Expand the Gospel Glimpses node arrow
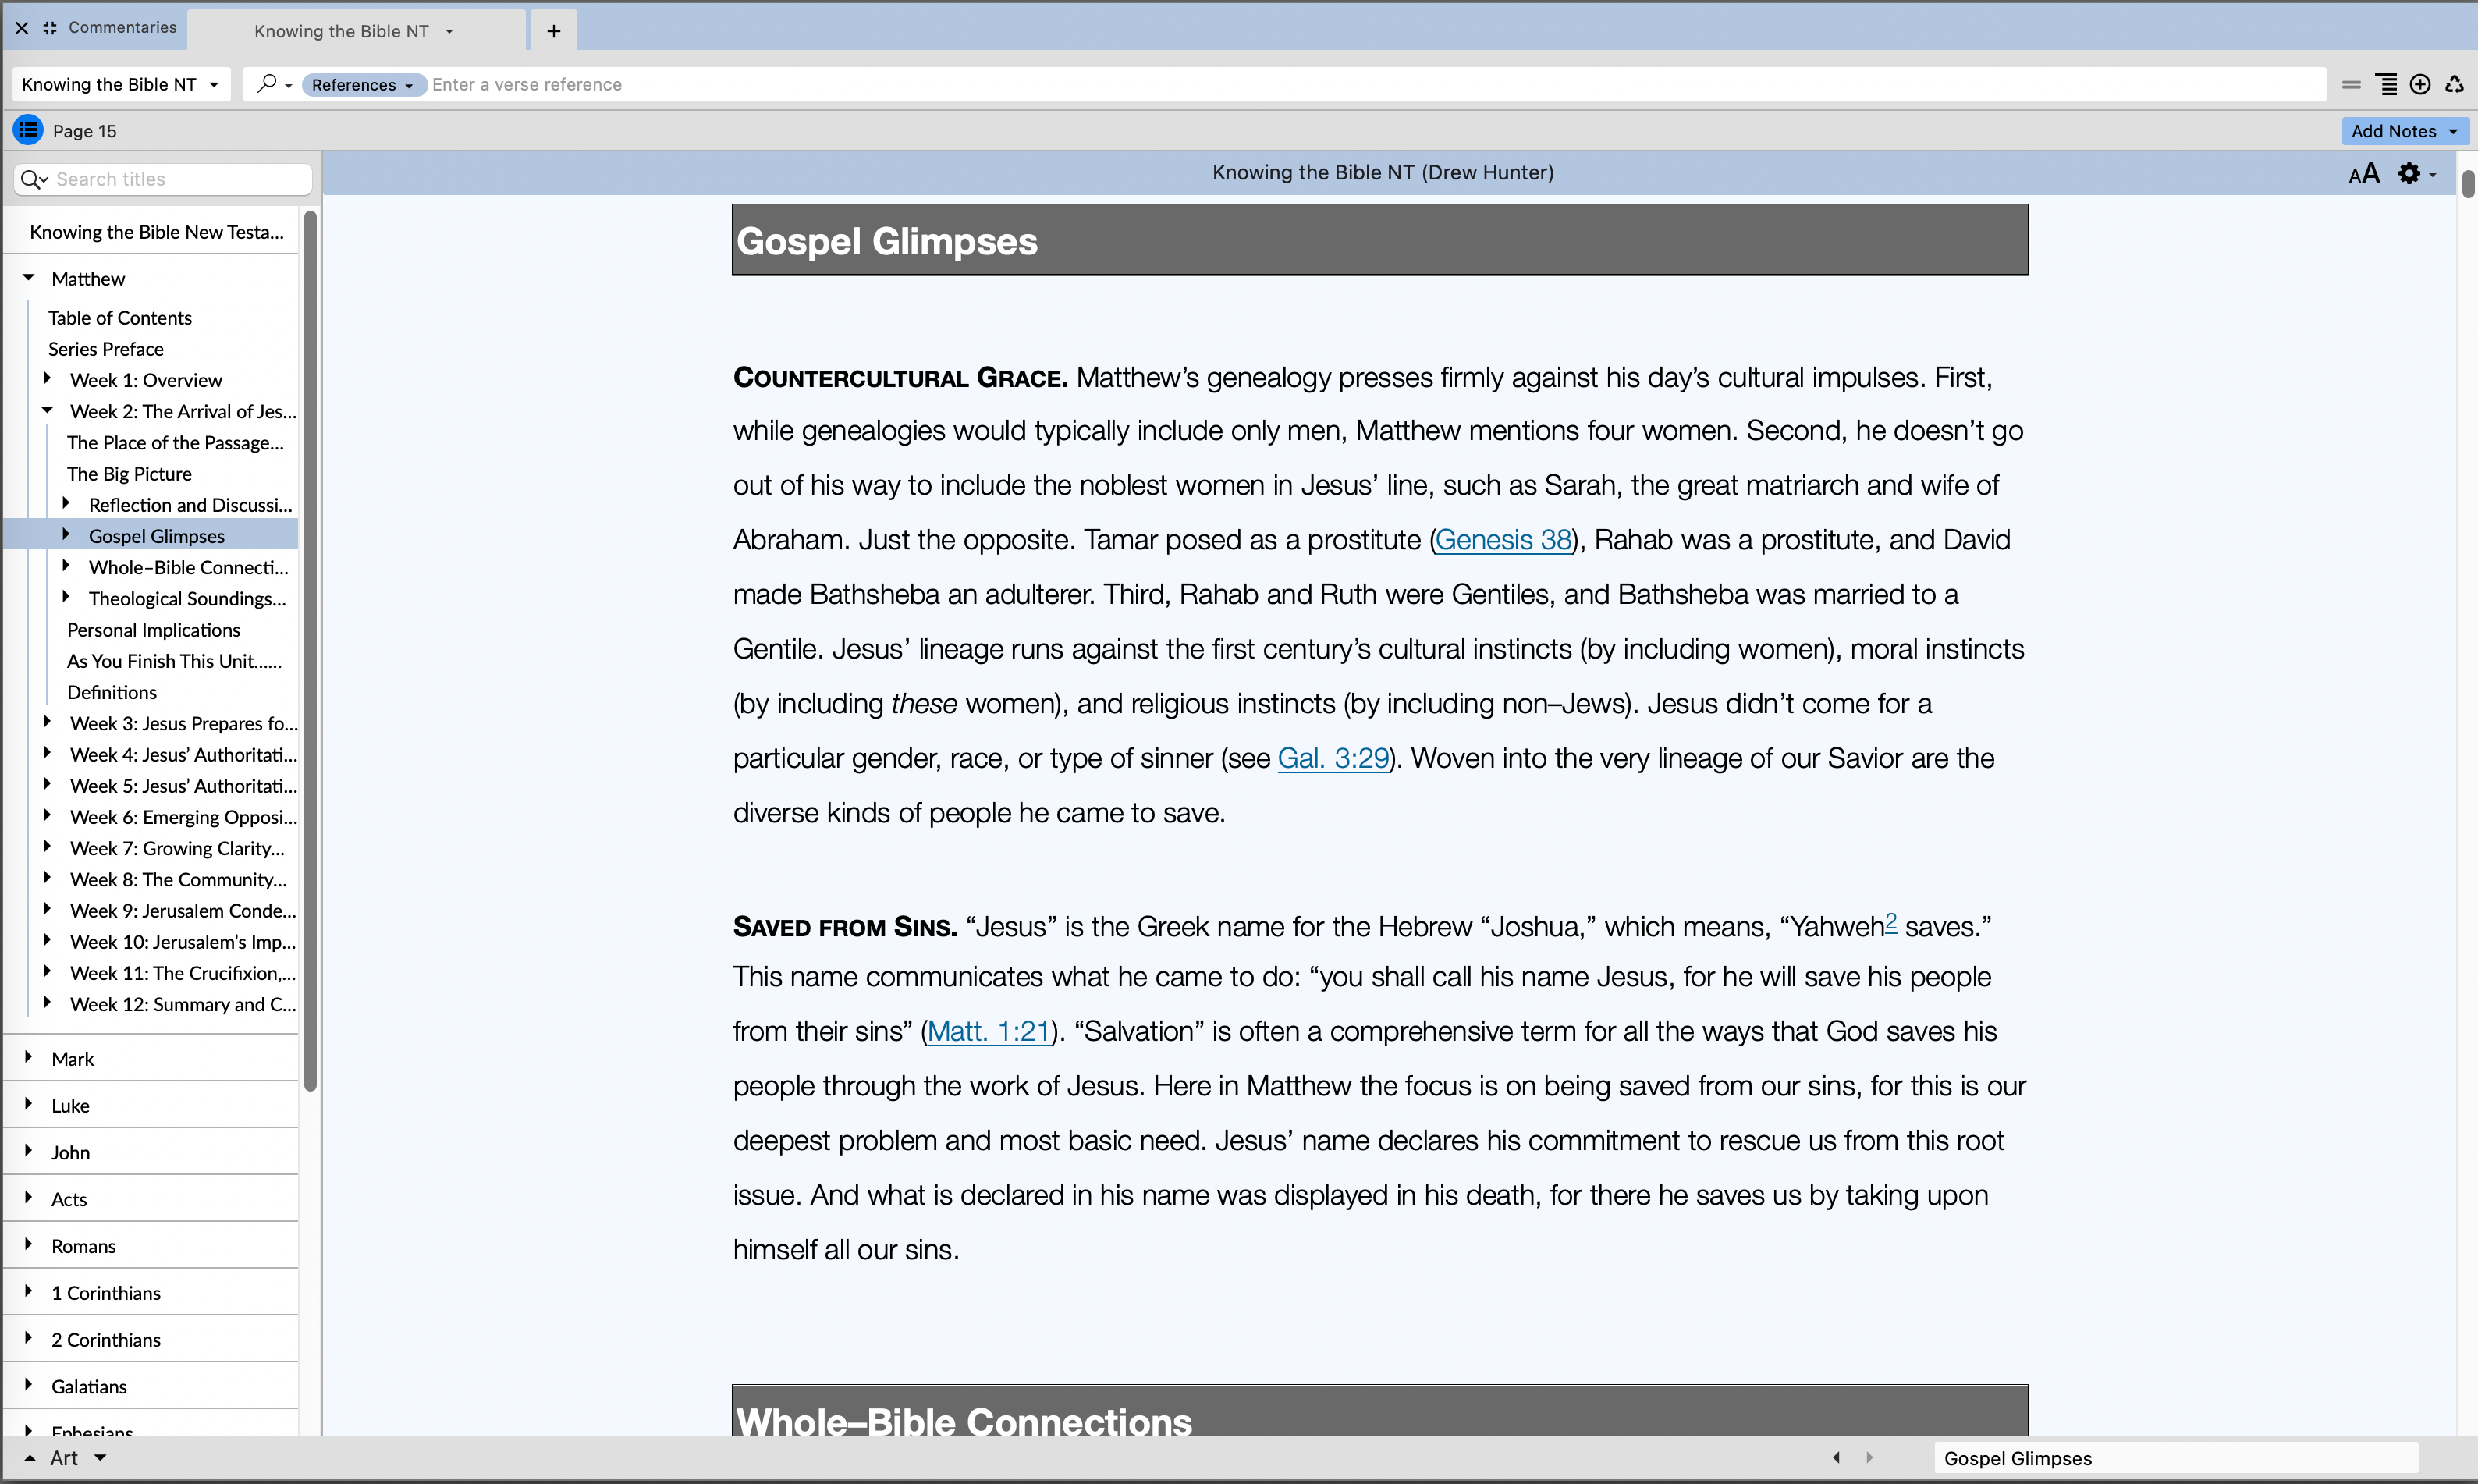This screenshot has height=1484, width=2478. click(66, 535)
